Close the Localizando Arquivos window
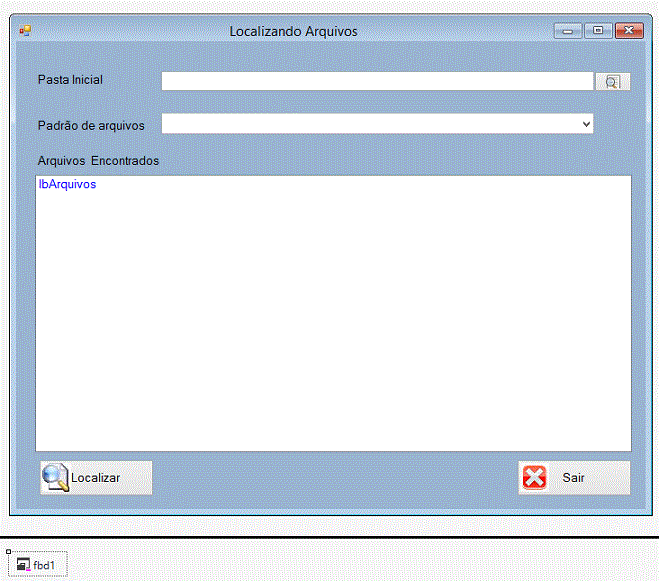Viewport: 659px width, 581px height. point(629,31)
